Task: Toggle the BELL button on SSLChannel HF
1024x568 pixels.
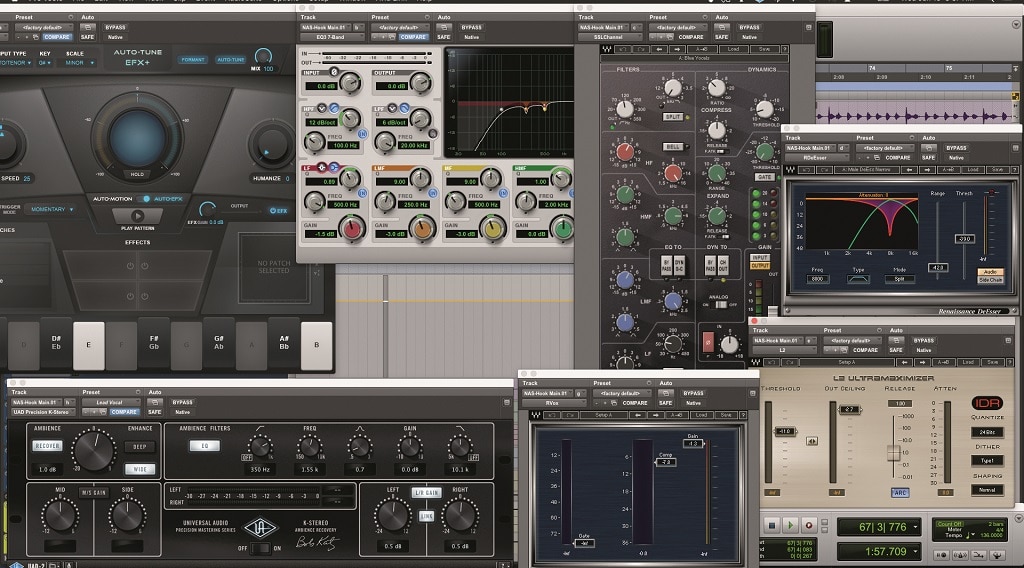Action: click(673, 147)
